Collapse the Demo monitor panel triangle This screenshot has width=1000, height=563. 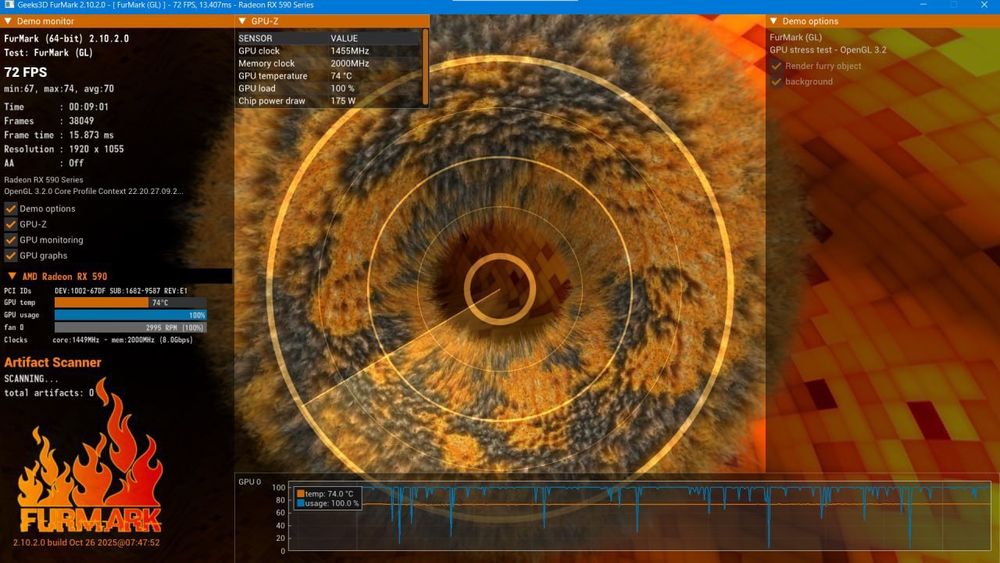tap(8, 21)
